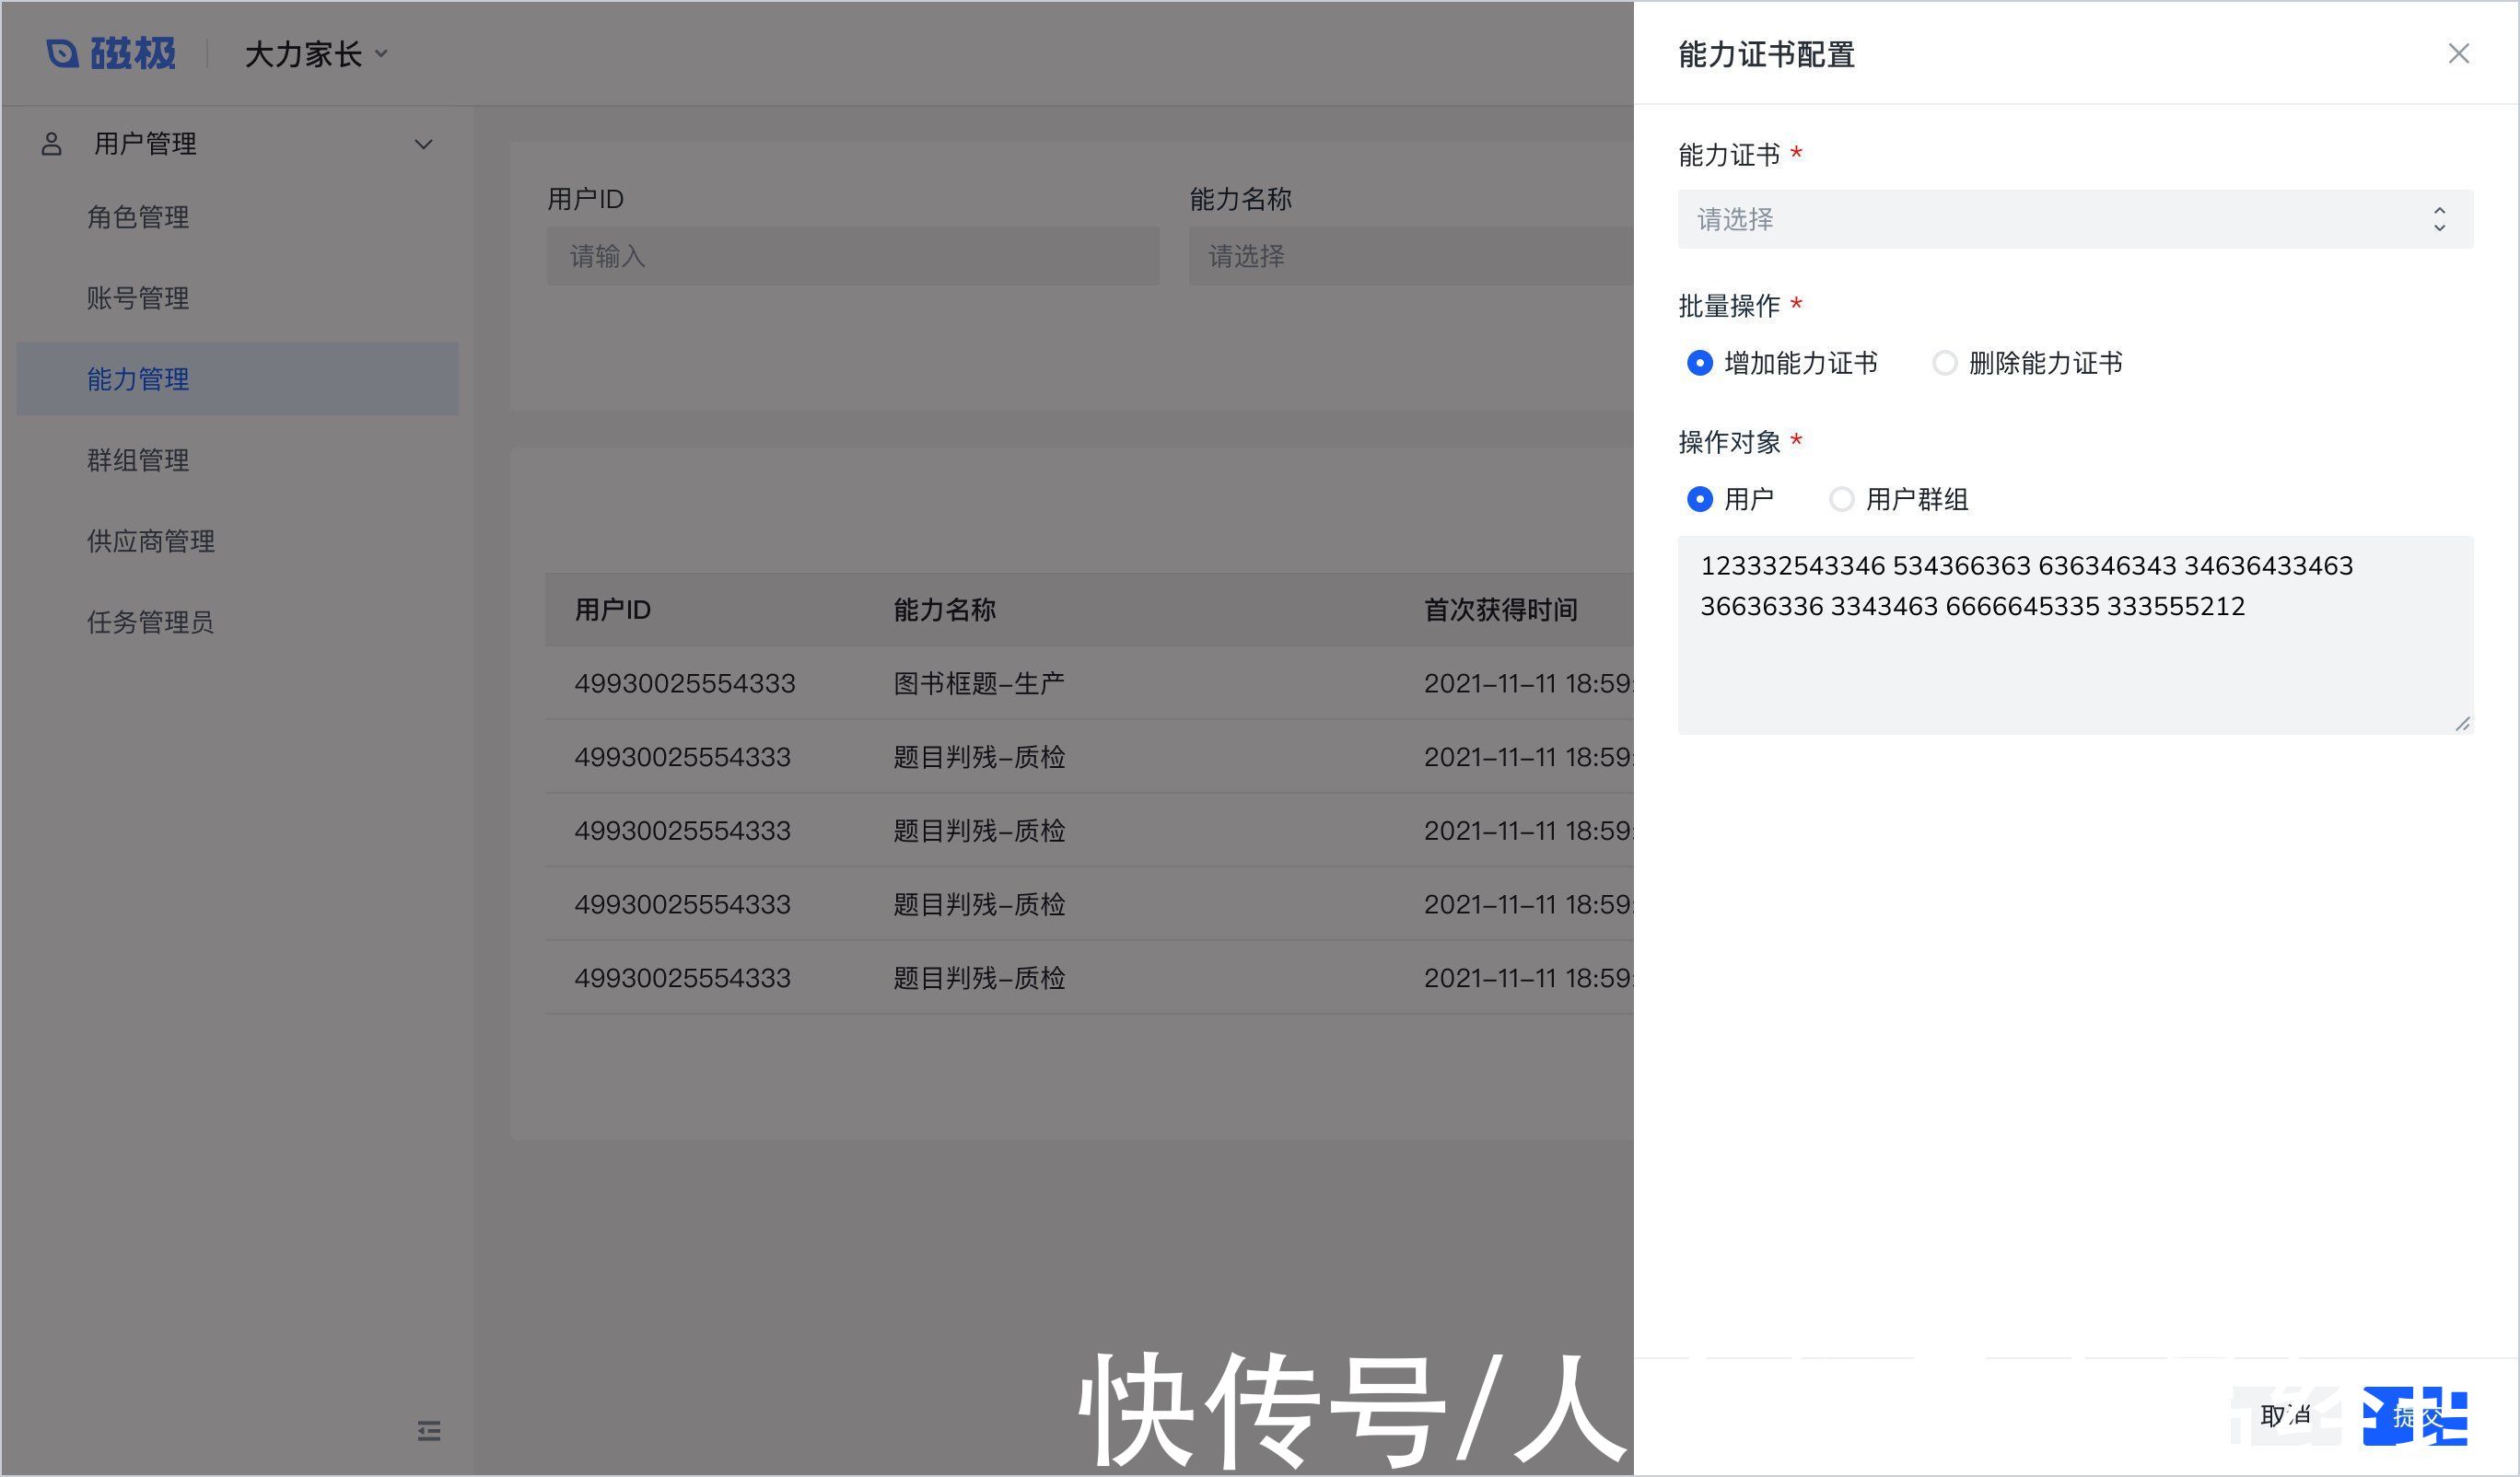Image resolution: width=2520 pixels, height=1477 pixels.
Task: Click the 磁极 logo icon
Action: pyautogui.click(x=63, y=54)
